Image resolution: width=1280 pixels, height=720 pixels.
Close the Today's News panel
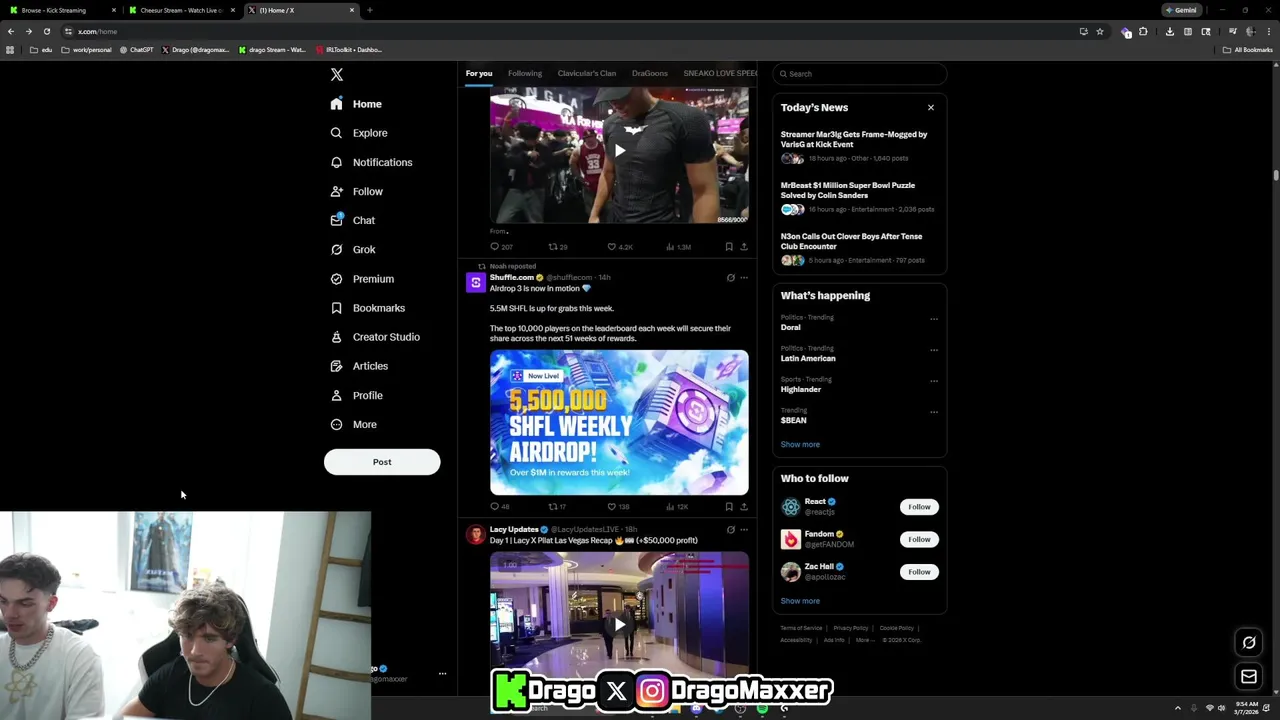tap(931, 107)
